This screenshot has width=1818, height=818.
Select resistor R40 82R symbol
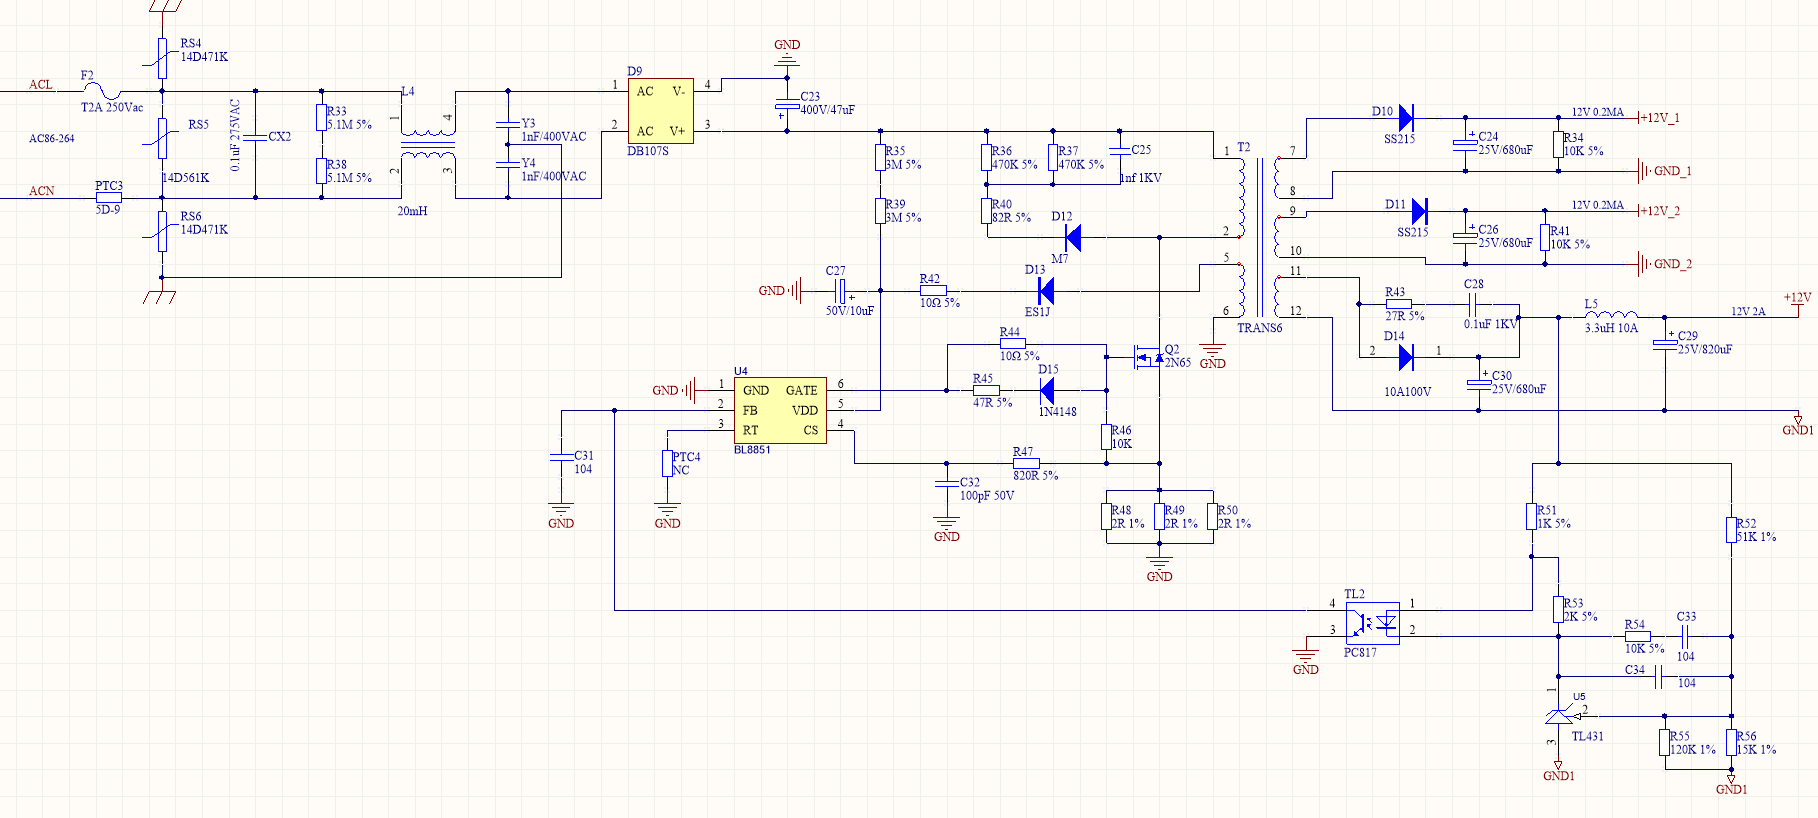tap(986, 211)
